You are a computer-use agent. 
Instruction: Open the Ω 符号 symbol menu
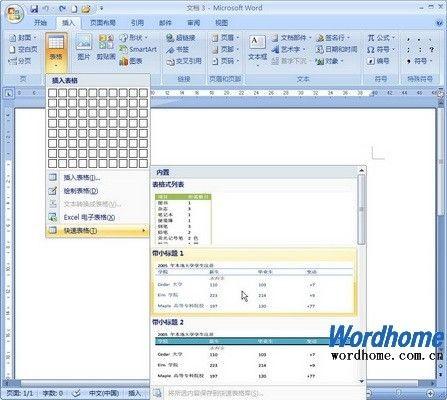(381, 49)
